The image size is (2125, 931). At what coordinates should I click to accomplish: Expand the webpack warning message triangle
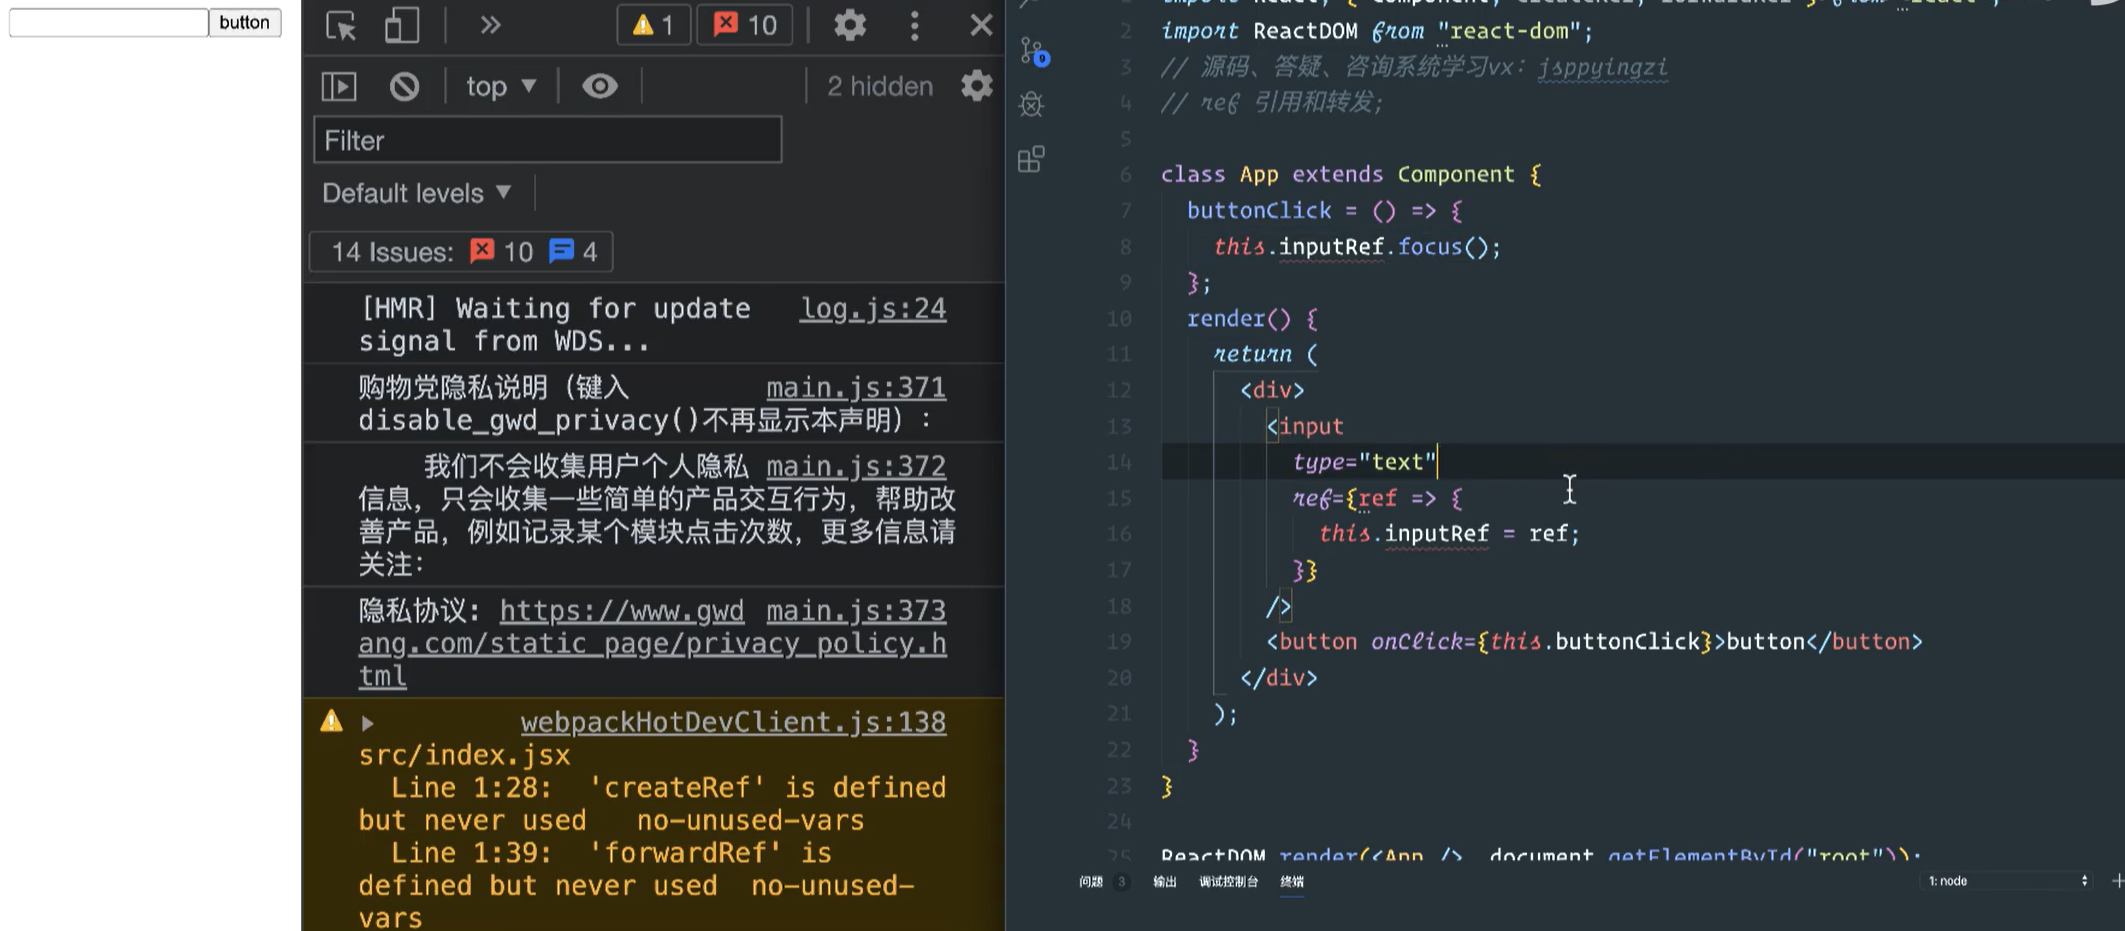point(367,723)
